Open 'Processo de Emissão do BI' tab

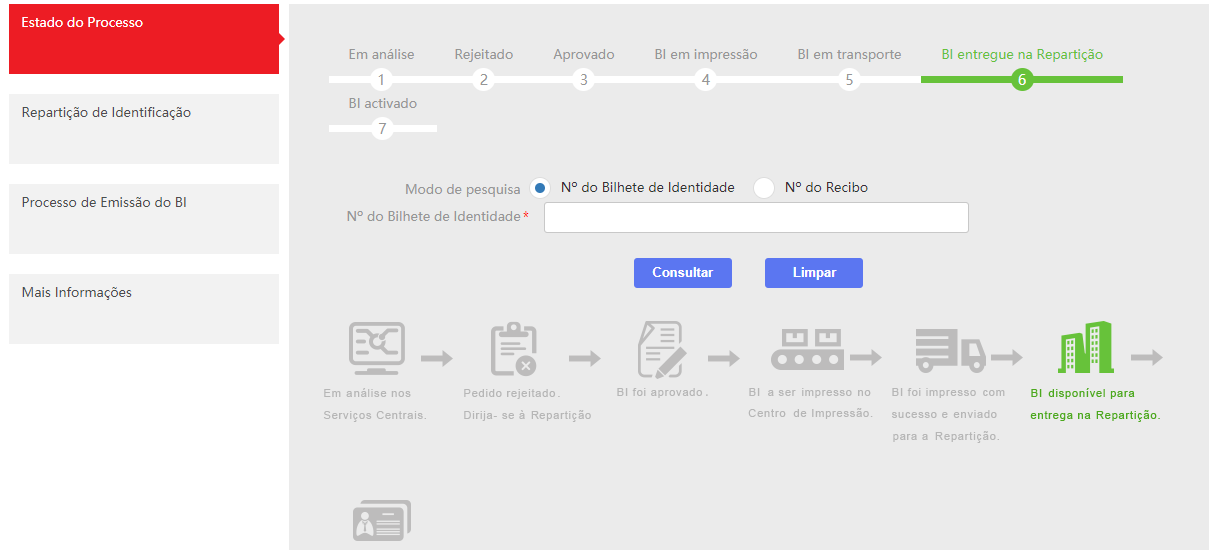(x=144, y=219)
